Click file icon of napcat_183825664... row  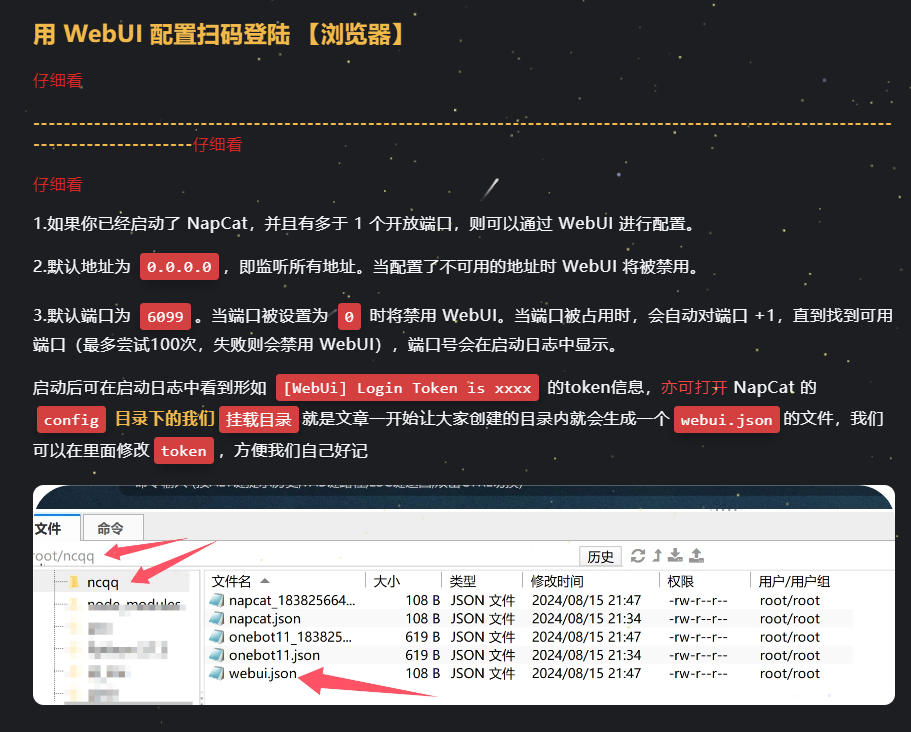click(217, 600)
